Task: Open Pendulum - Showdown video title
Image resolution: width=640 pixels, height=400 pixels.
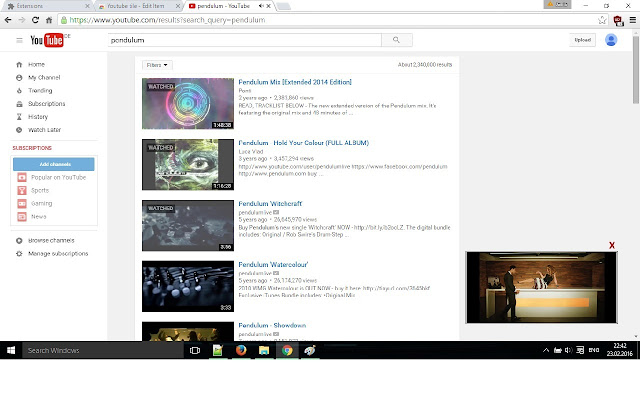Action: [272, 325]
